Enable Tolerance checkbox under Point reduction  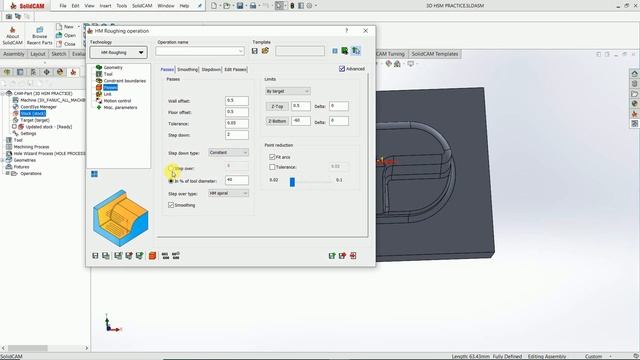(272, 167)
